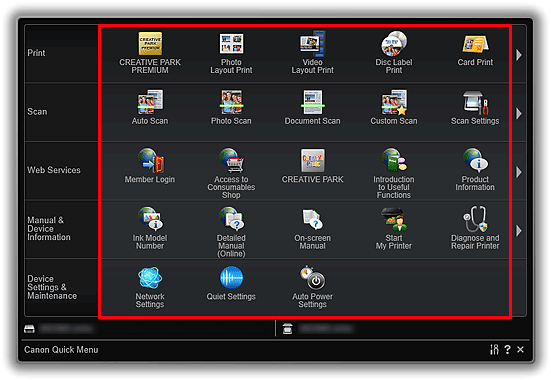Expand Scan row with right arrow
The height and width of the screenshot is (380, 551).
coord(519,114)
